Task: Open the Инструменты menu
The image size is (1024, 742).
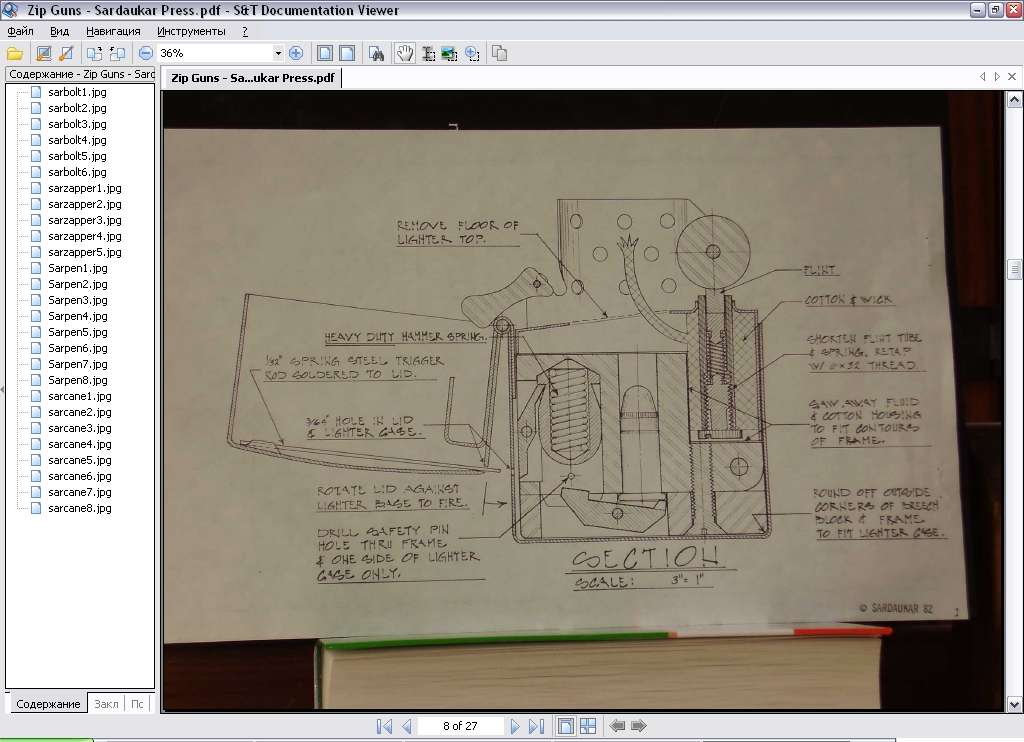Action: tap(191, 31)
